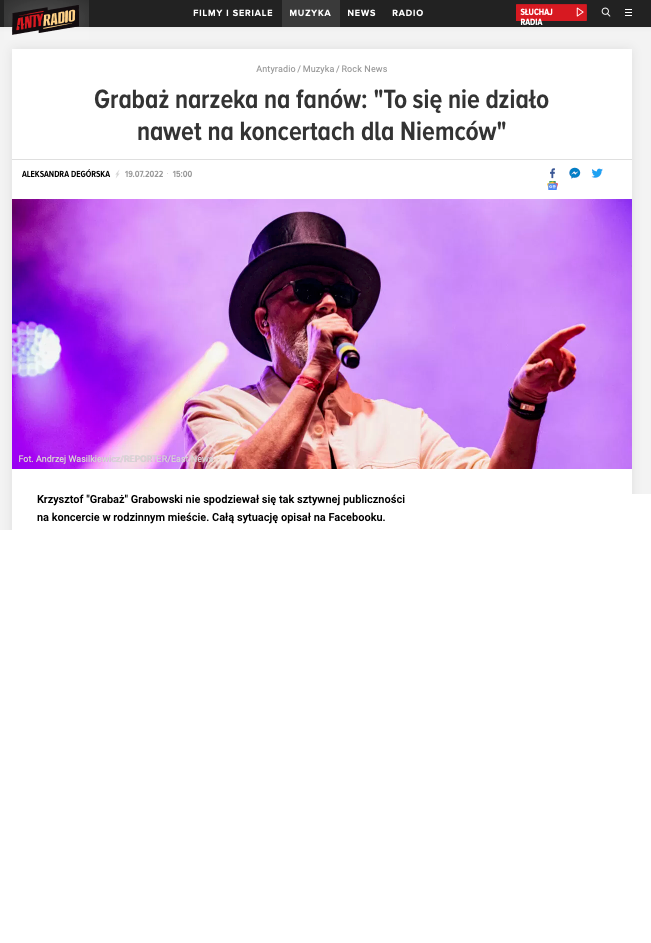Open the Filmy i Seriale menu
The height and width of the screenshot is (943, 651).
233,13
